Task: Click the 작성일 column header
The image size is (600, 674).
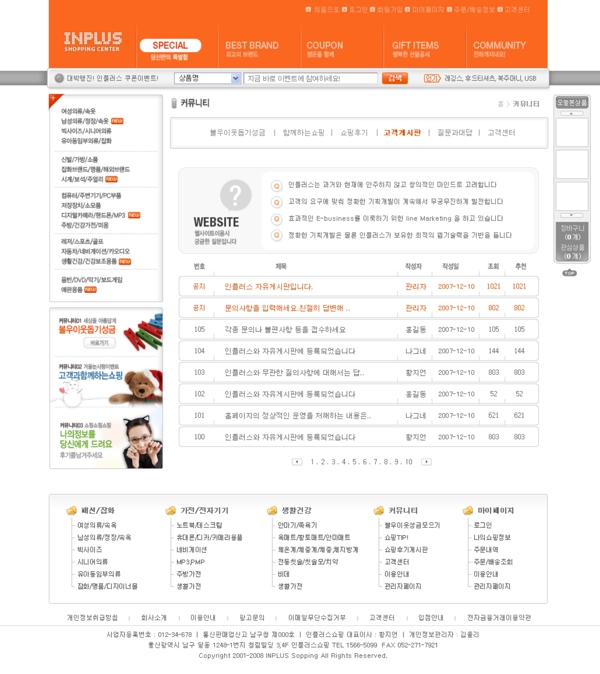Action: [x=450, y=266]
